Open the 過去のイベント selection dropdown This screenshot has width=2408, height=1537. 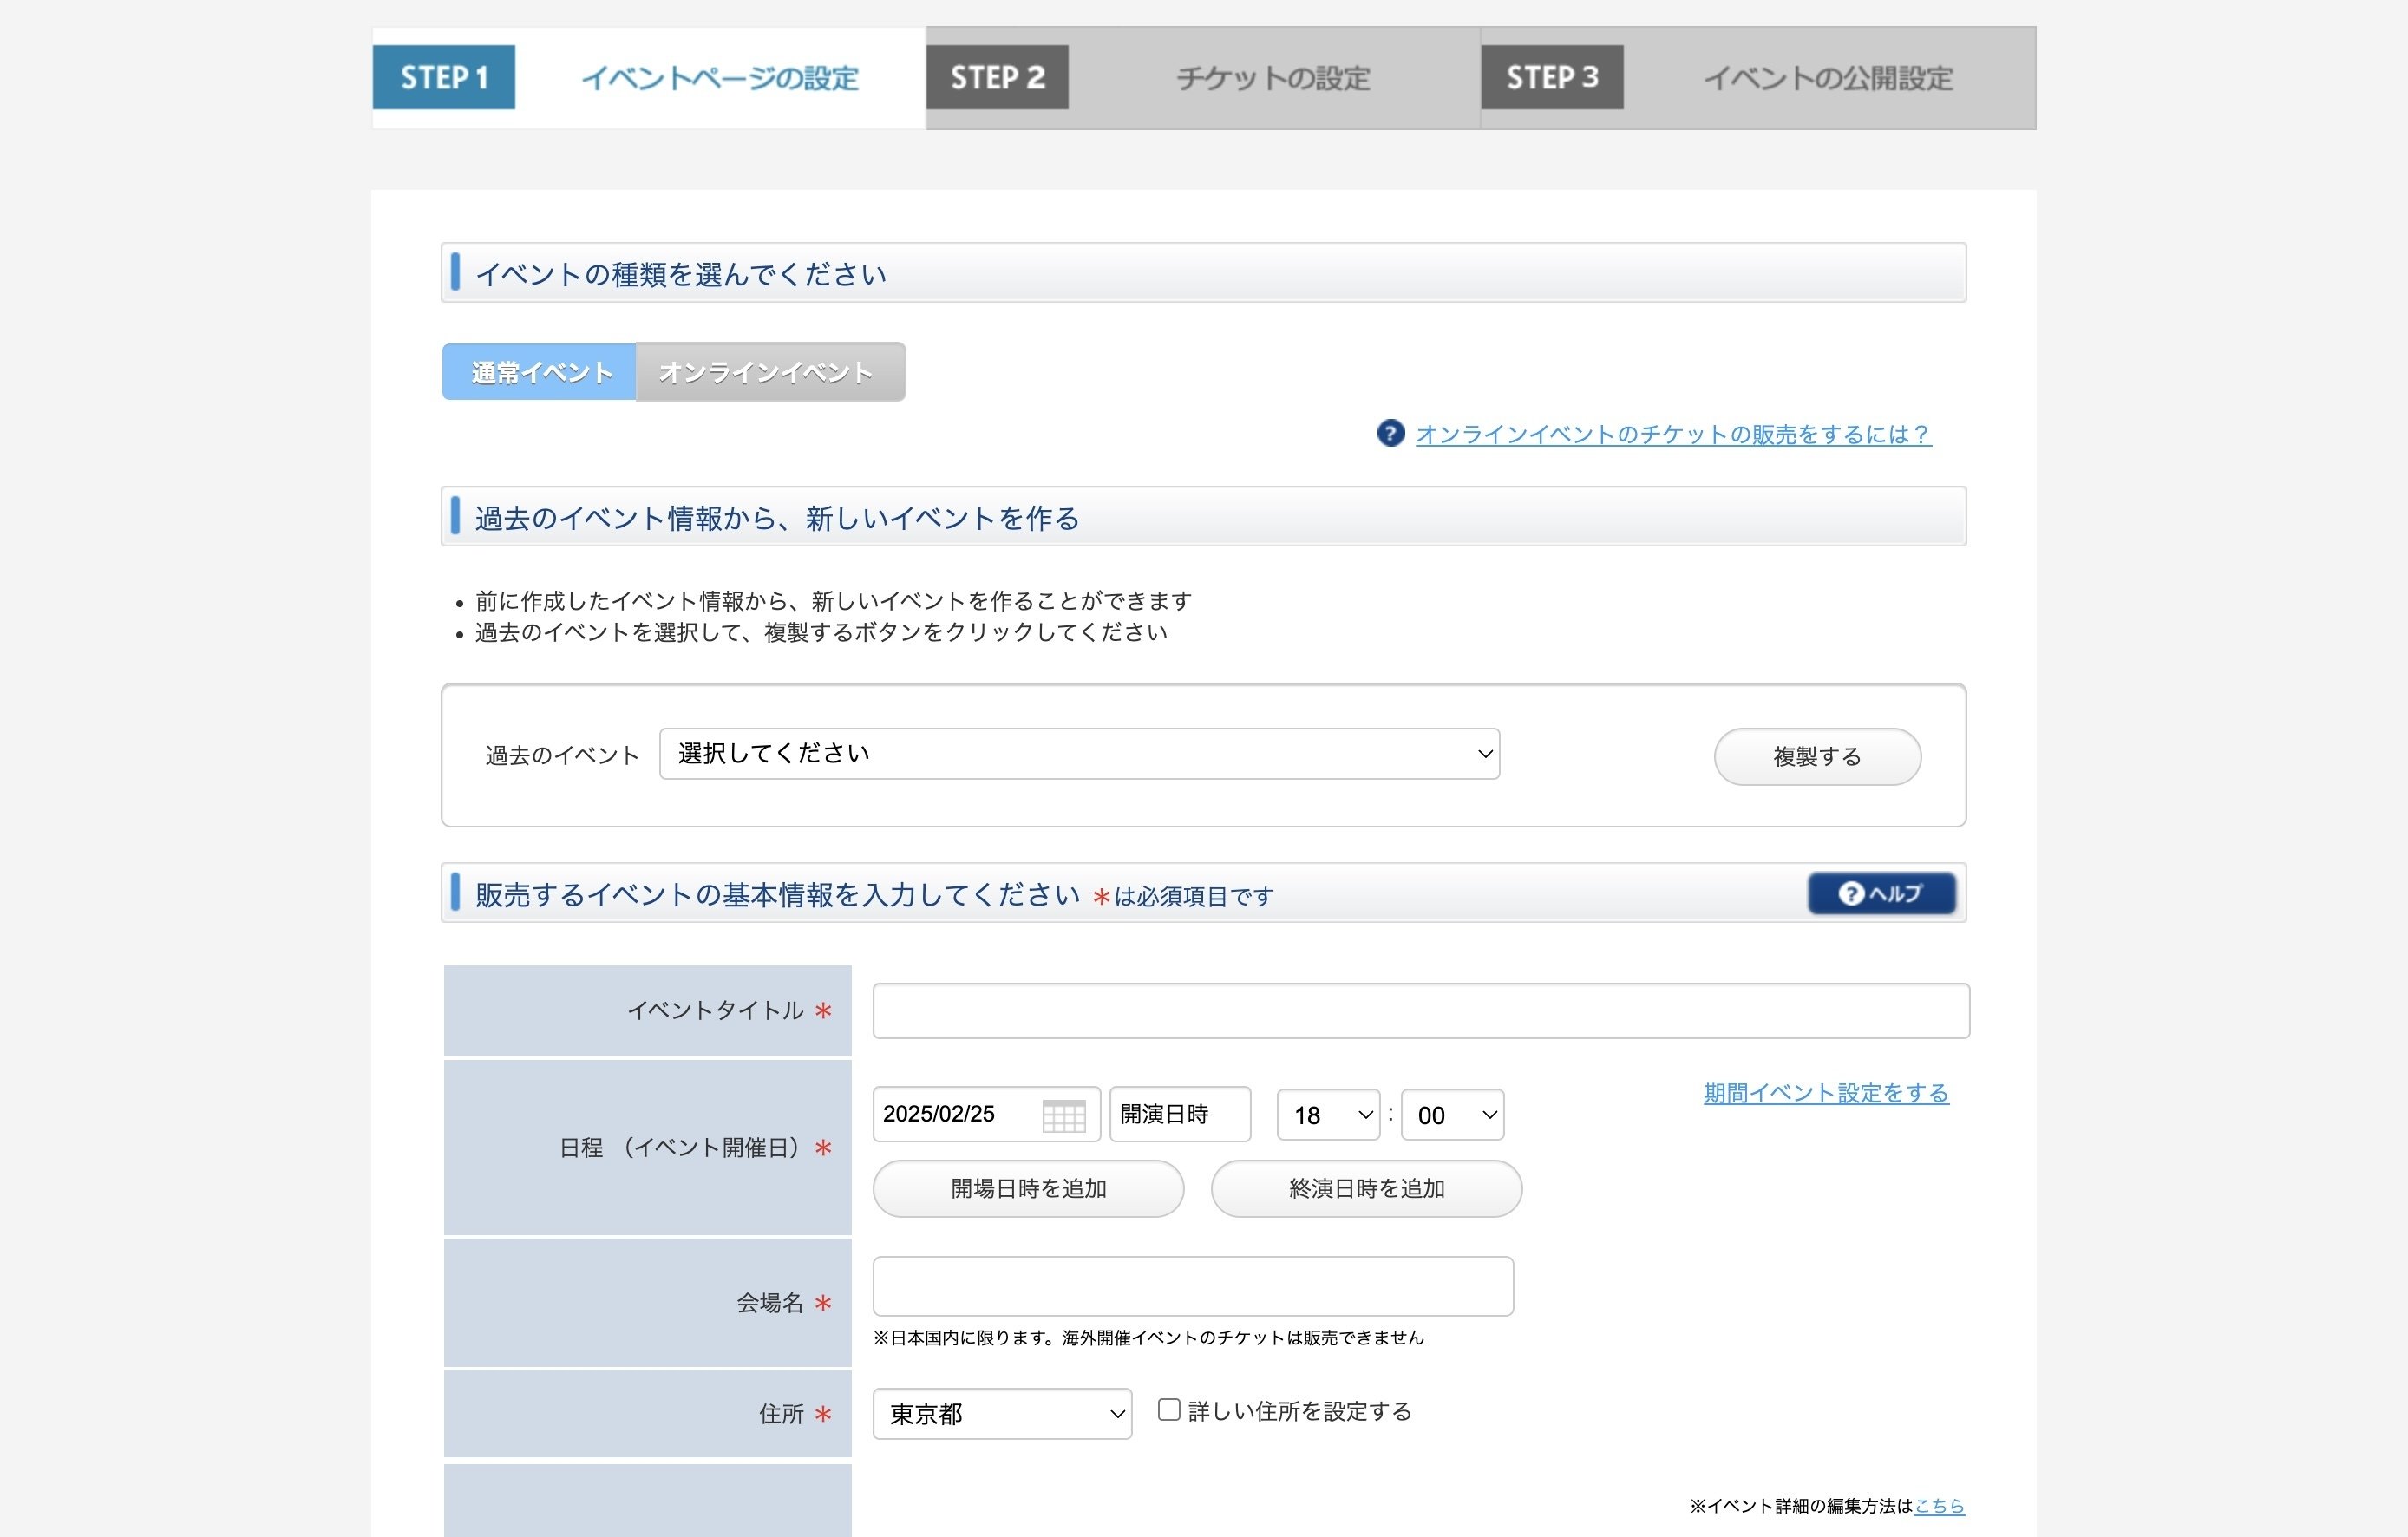pos(1078,754)
